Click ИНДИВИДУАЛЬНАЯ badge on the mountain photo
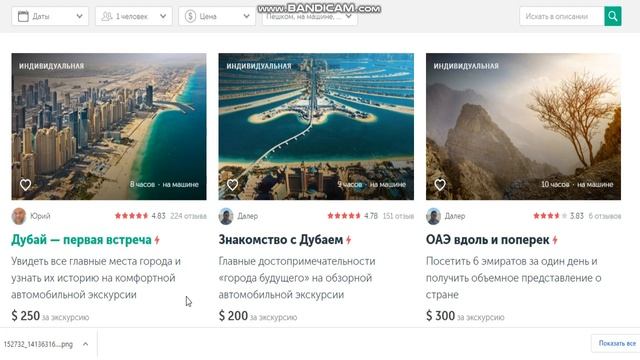Viewport: 640px width, 360px height. [466, 66]
